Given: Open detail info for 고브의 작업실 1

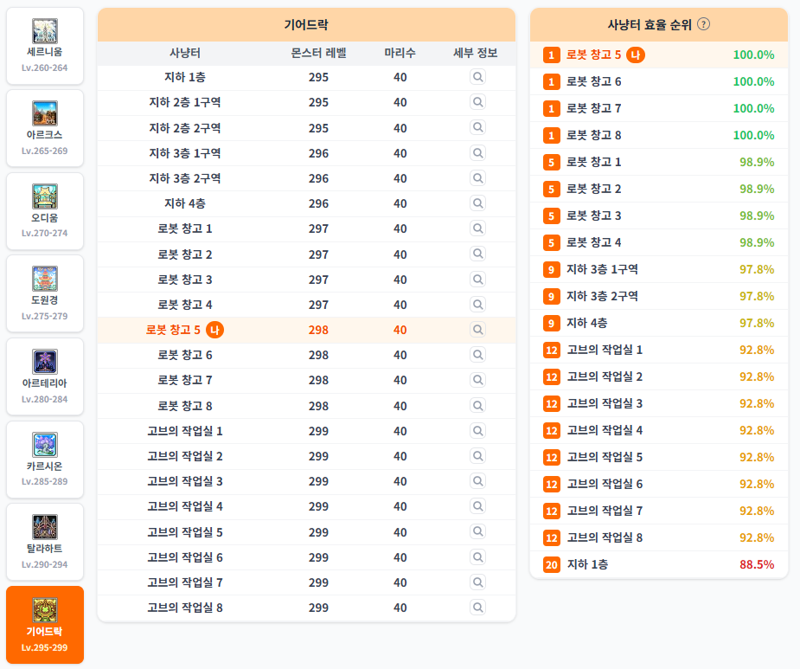Looking at the screenshot, I should (478, 431).
